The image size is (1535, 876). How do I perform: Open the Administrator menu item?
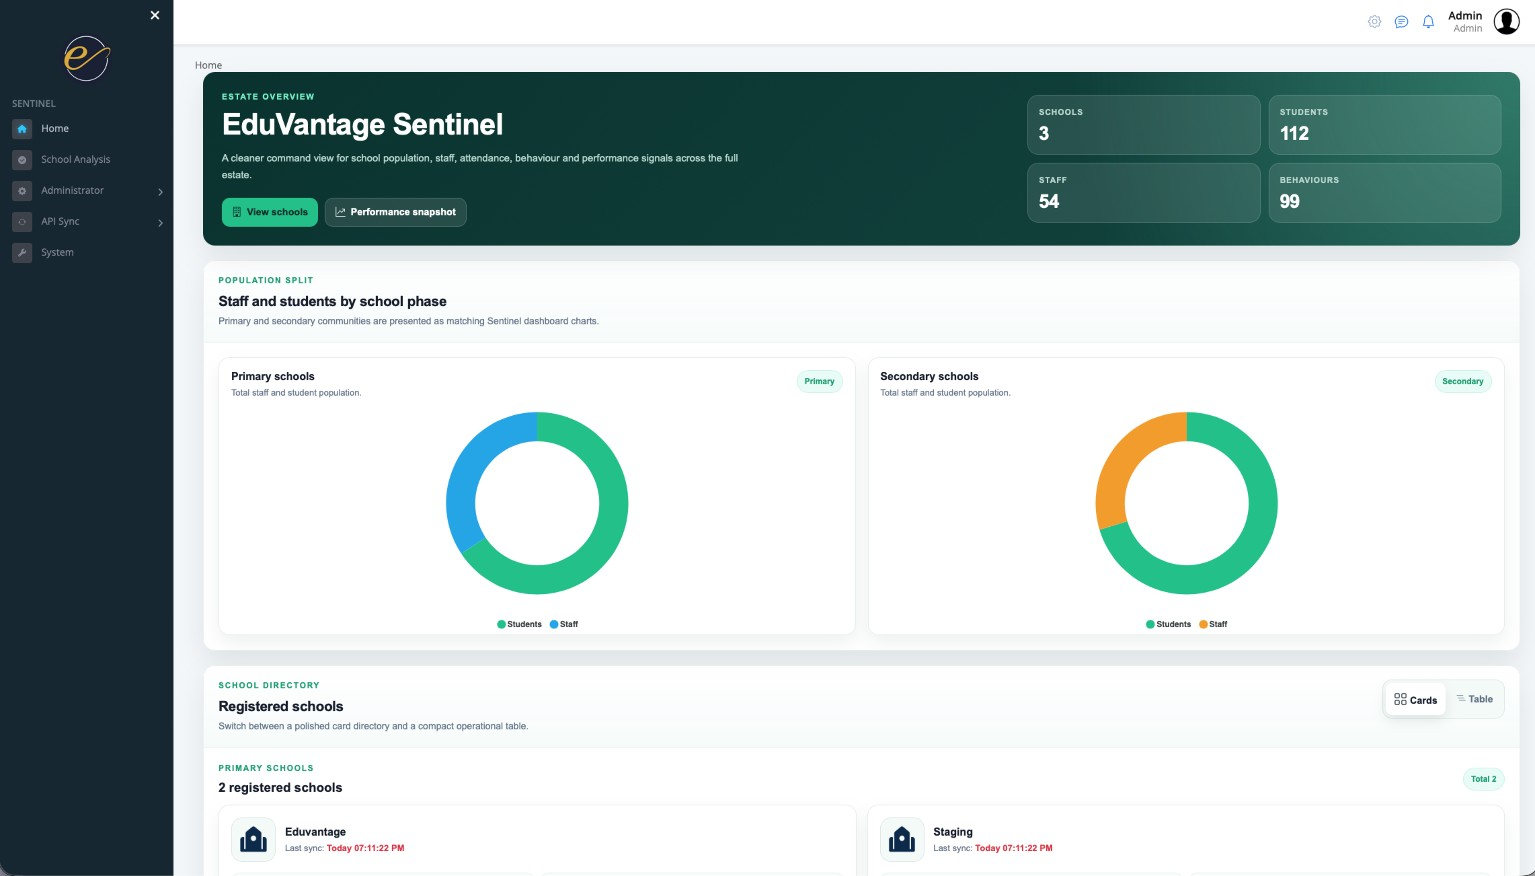tap(72, 191)
